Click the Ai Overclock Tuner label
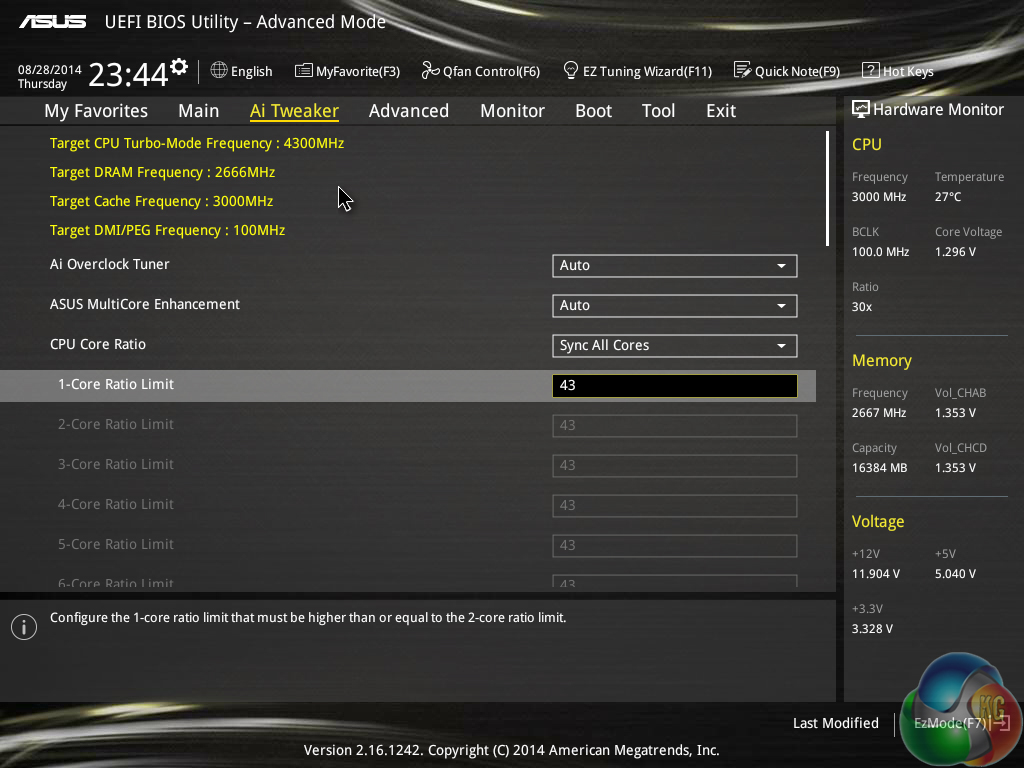This screenshot has width=1024, height=768. pyautogui.click(x=110, y=264)
